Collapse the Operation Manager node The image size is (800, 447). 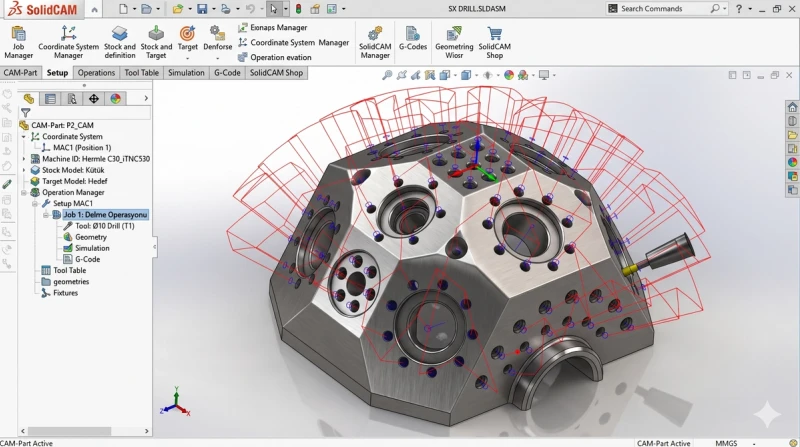23,192
